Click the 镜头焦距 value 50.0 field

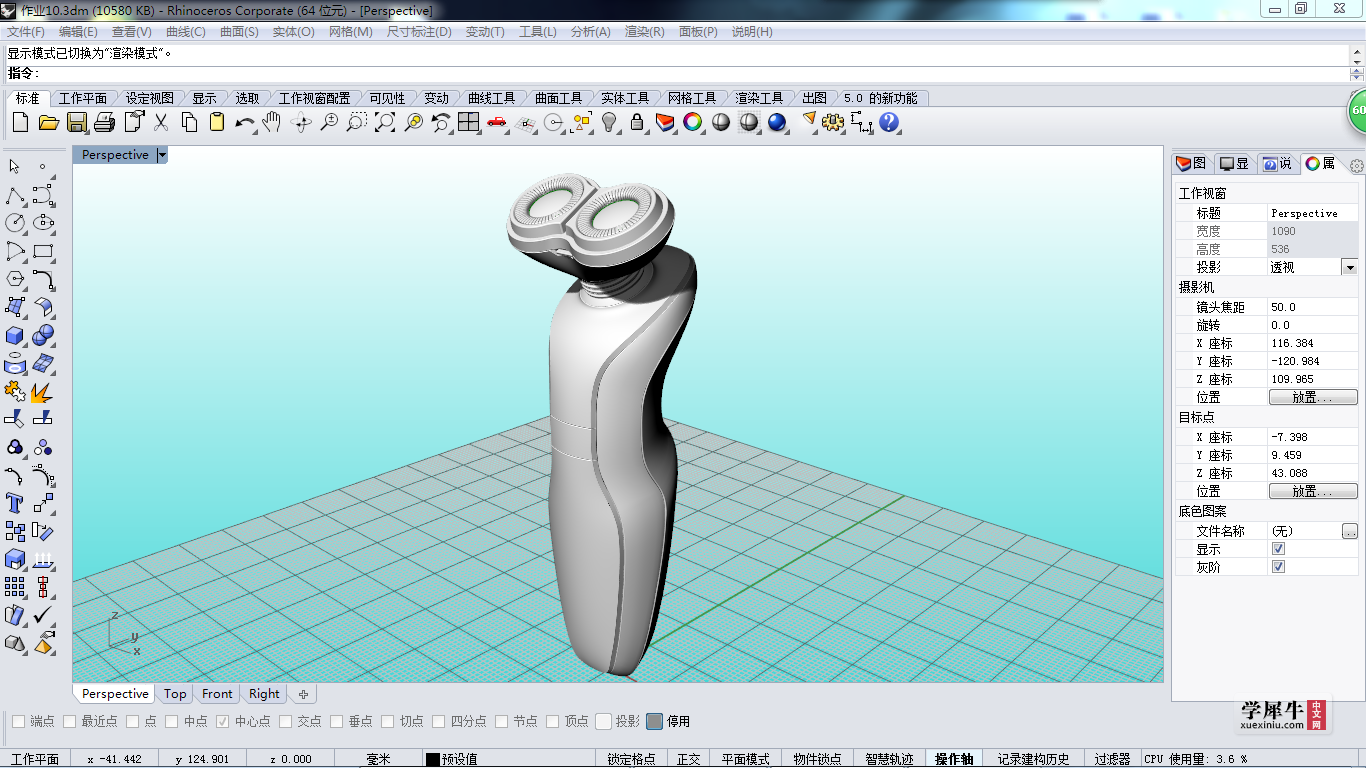[1313, 307]
